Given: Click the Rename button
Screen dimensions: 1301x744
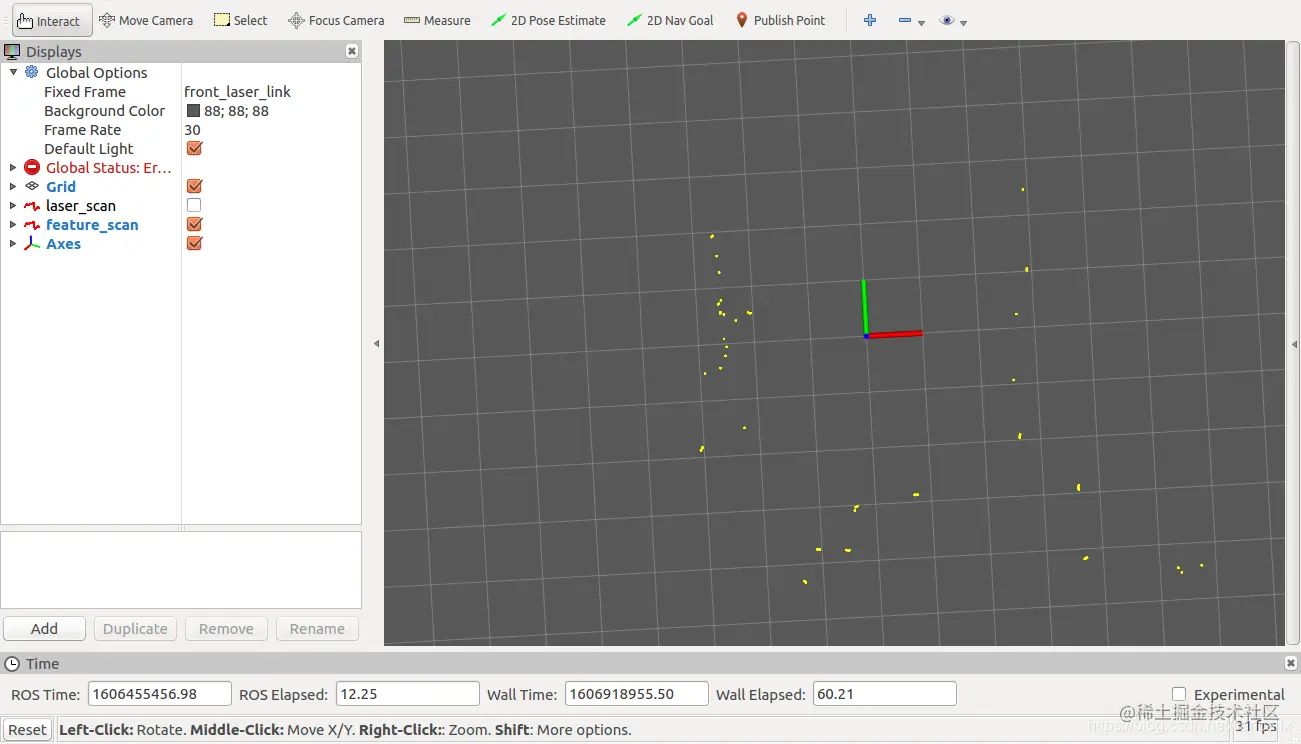Looking at the screenshot, I should 317,628.
